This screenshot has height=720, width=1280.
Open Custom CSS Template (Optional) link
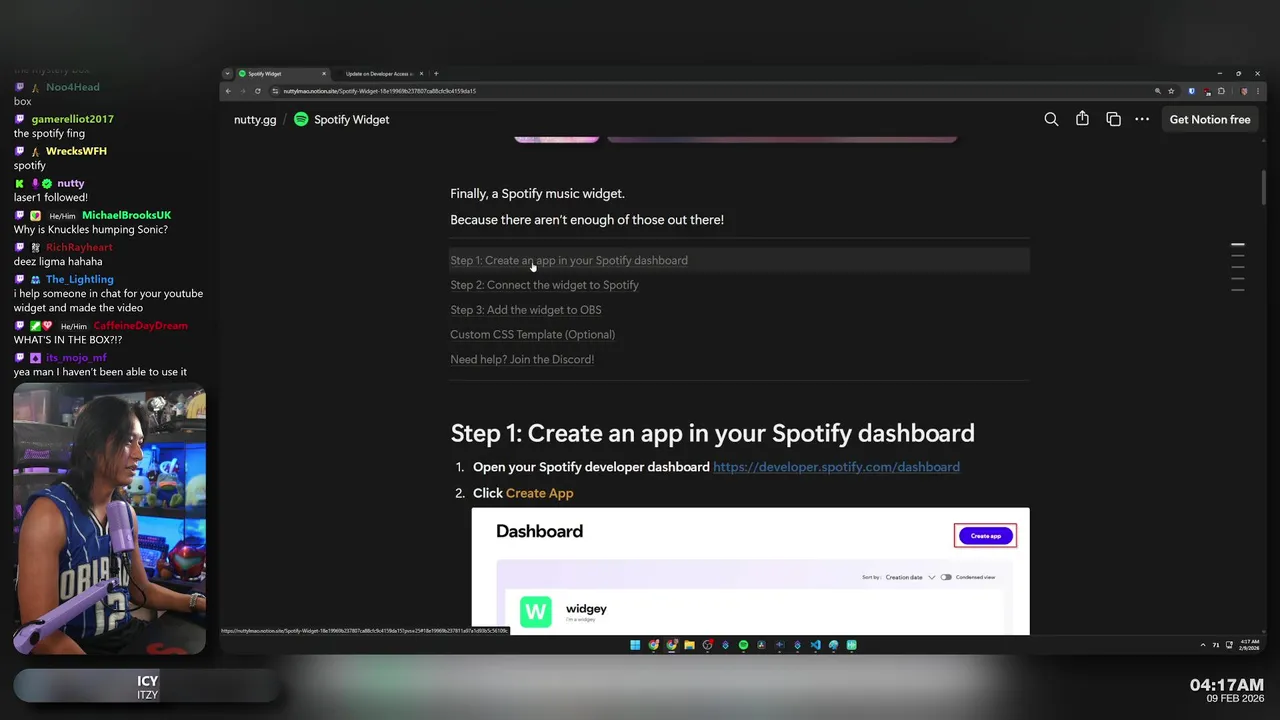click(532, 334)
